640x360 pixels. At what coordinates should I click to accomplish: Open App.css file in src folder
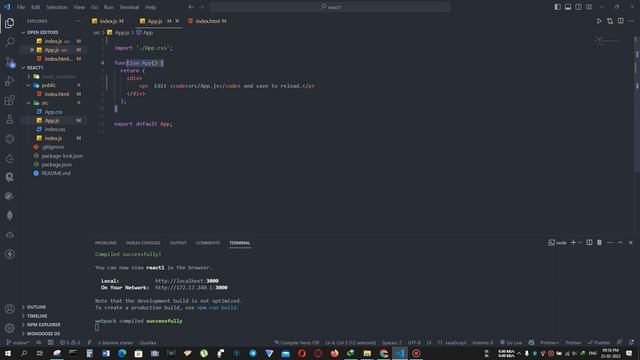tap(53, 111)
